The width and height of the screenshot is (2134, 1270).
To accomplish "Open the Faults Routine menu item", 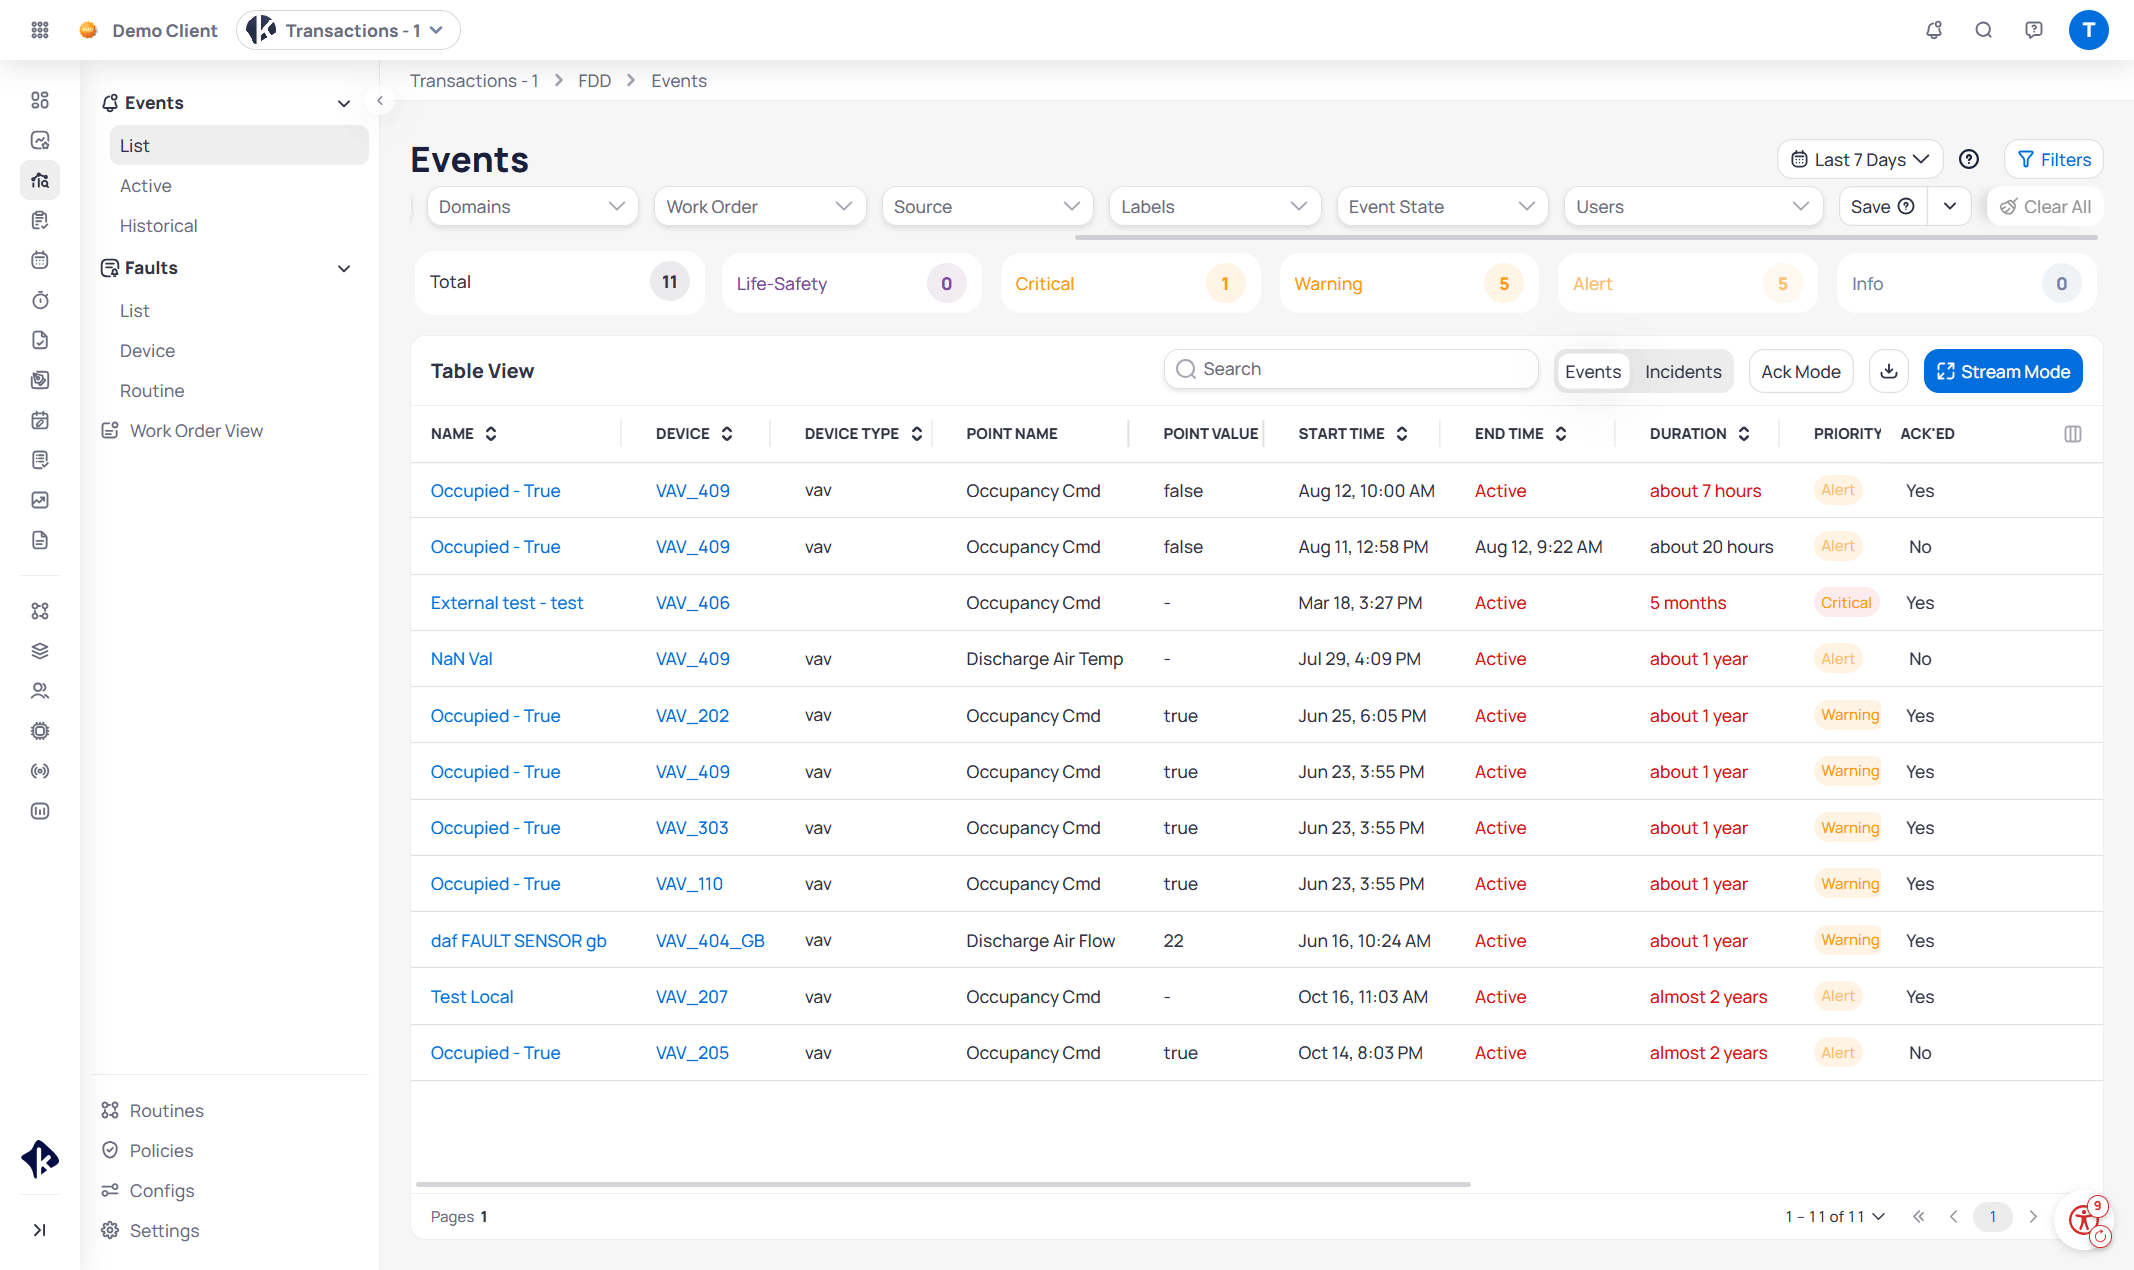I will (x=152, y=391).
